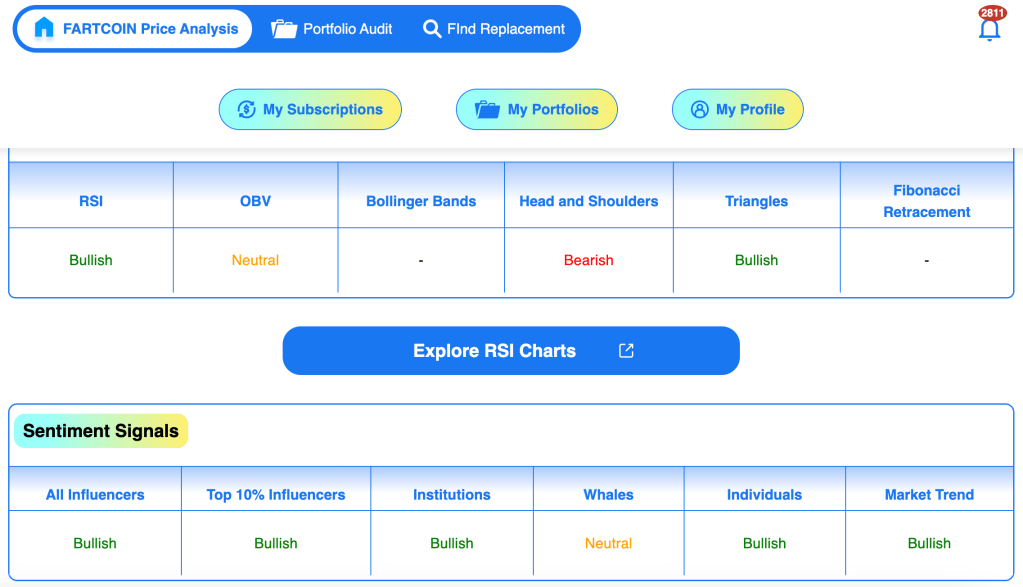The height and width of the screenshot is (587, 1023).
Task: Open the notifications bell icon
Action: click(x=989, y=30)
